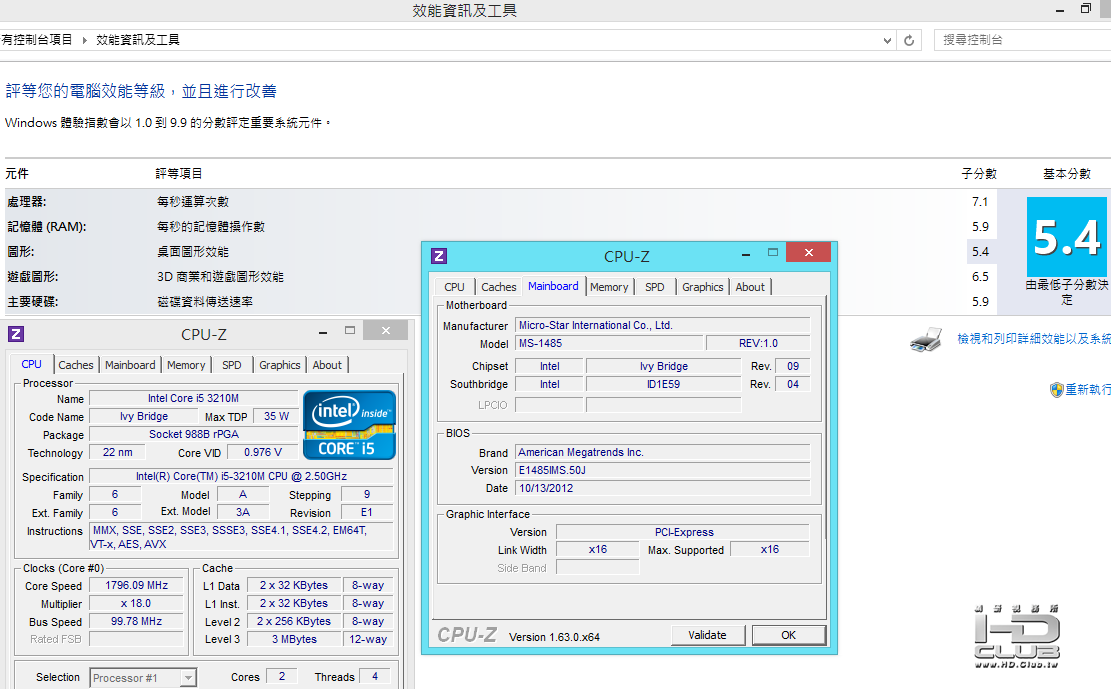Click the 10/13/2012 BIOS date value
Image resolution: width=1111 pixels, height=689 pixels.
click(x=662, y=488)
